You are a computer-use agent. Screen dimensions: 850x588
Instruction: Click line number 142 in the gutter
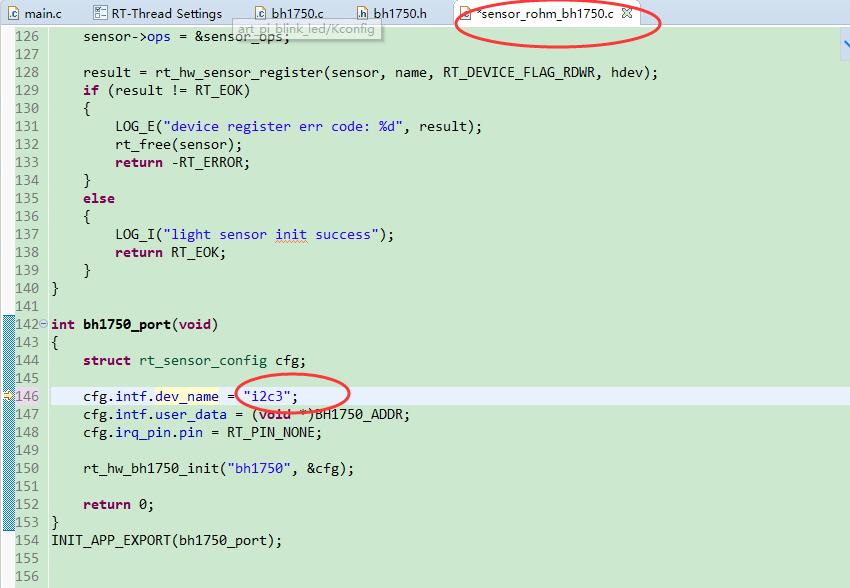pos(27,324)
